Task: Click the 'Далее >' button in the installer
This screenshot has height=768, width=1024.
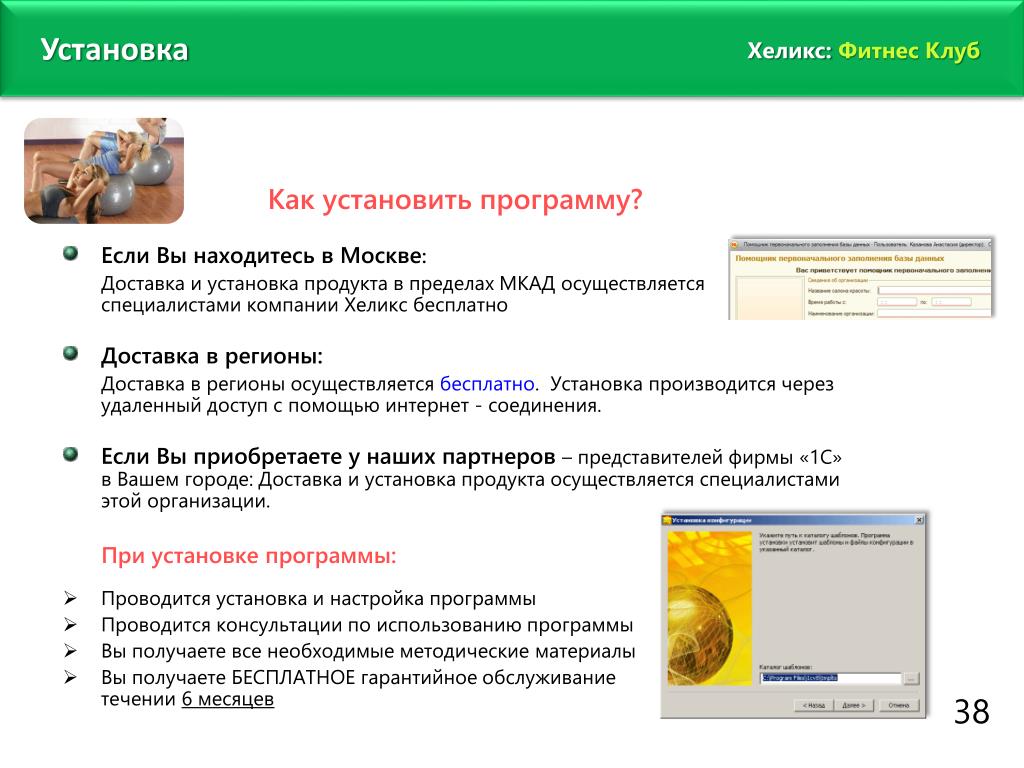Action: click(x=854, y=705)
